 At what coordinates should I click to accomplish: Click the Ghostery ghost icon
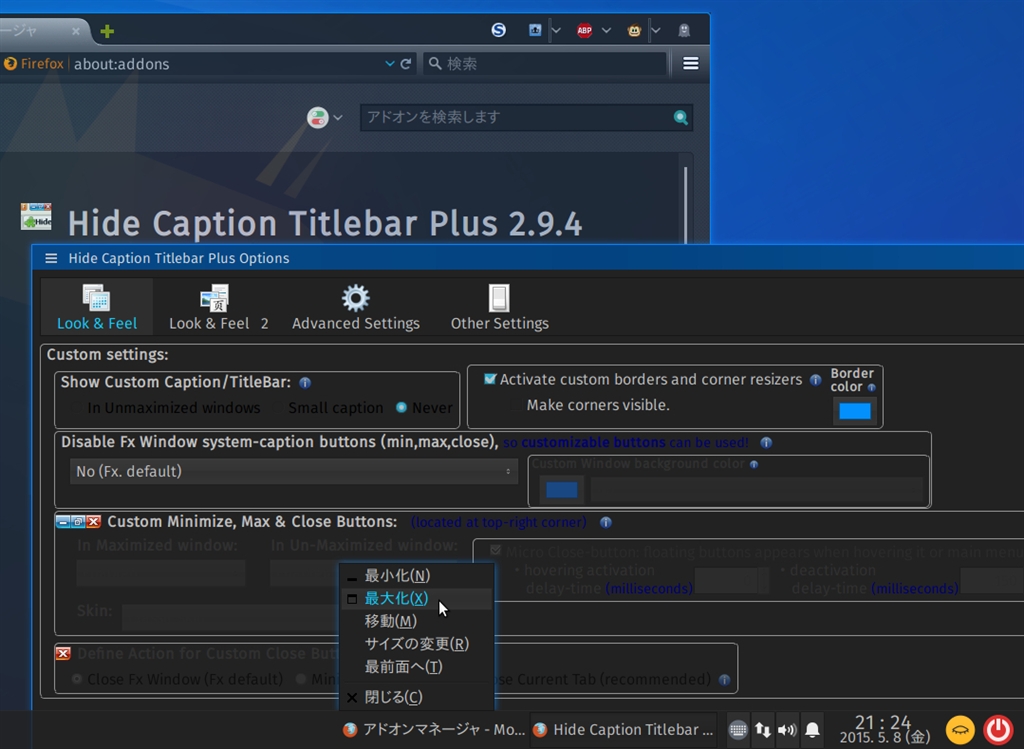pyautogui.click(x=684, y=30)
